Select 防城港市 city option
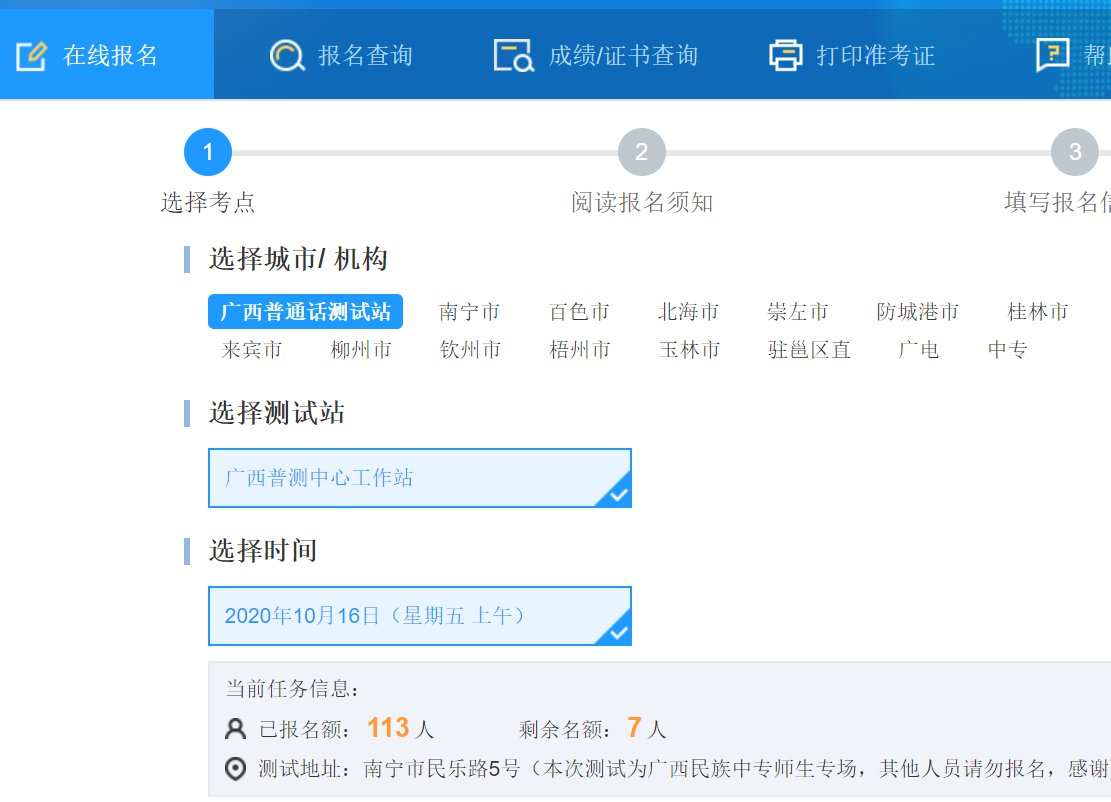 (917, 312)
